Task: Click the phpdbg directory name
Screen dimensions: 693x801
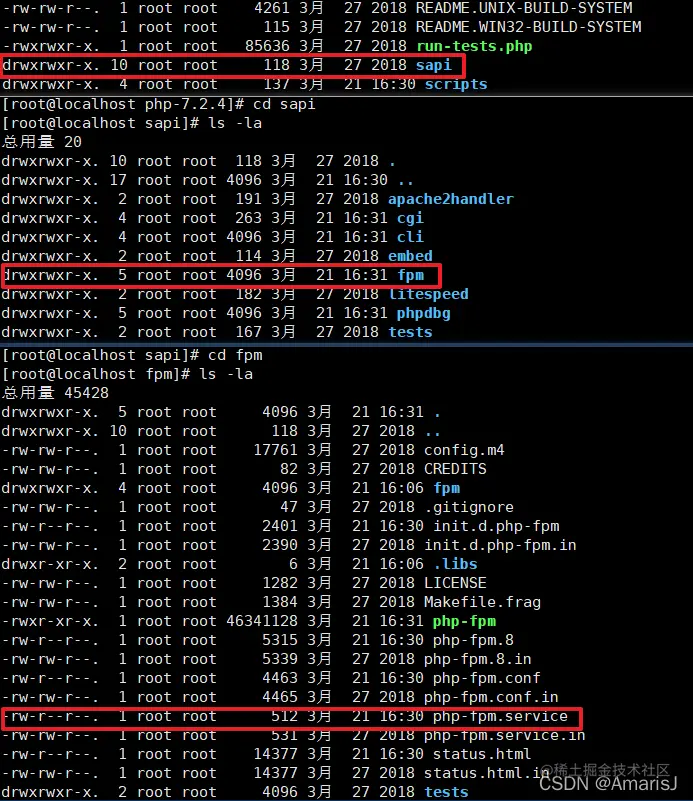Action: coord(424,313)
